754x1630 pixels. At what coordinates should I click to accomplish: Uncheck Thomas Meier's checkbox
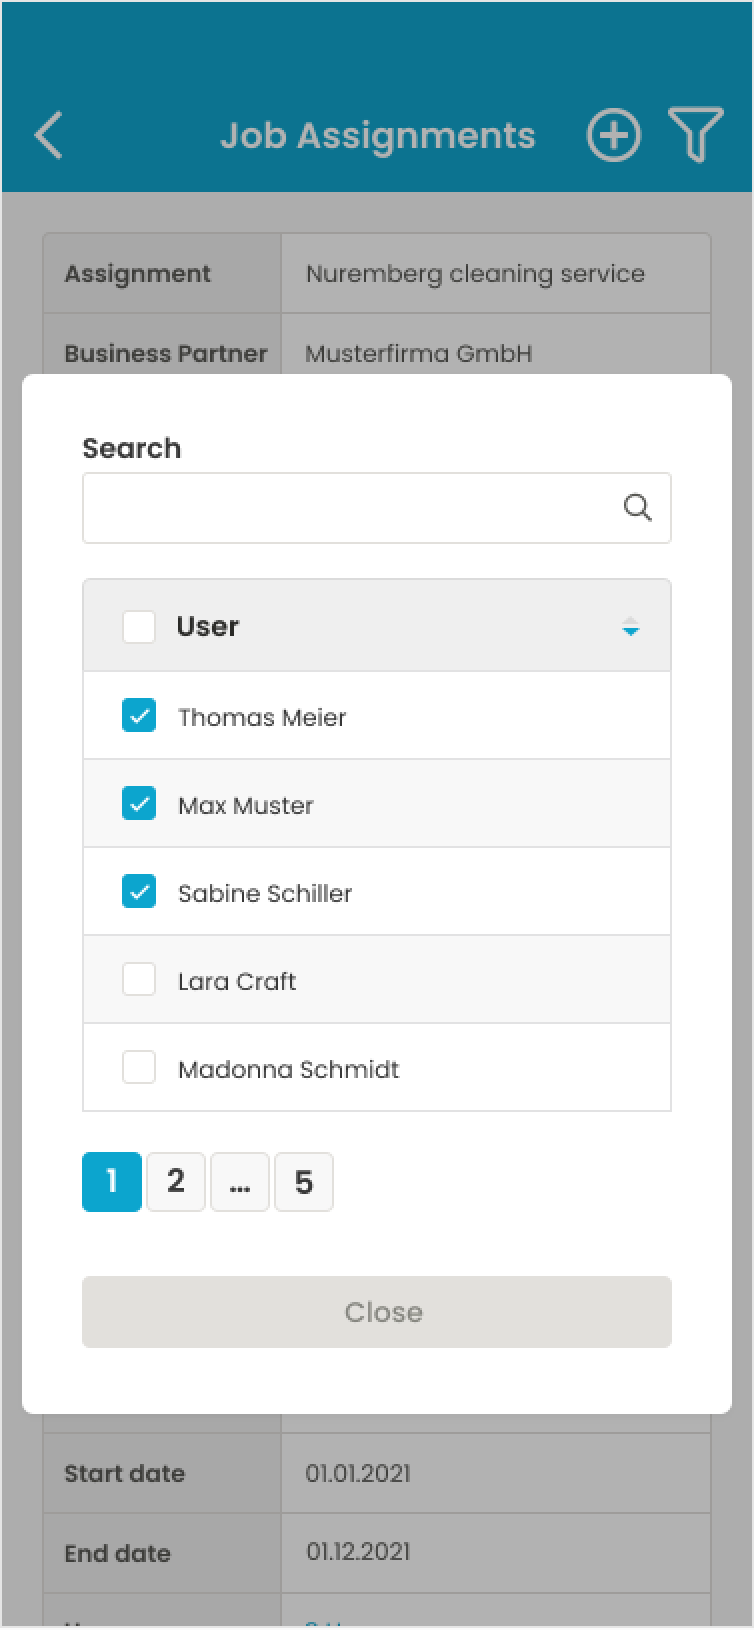tap(139, 716)
